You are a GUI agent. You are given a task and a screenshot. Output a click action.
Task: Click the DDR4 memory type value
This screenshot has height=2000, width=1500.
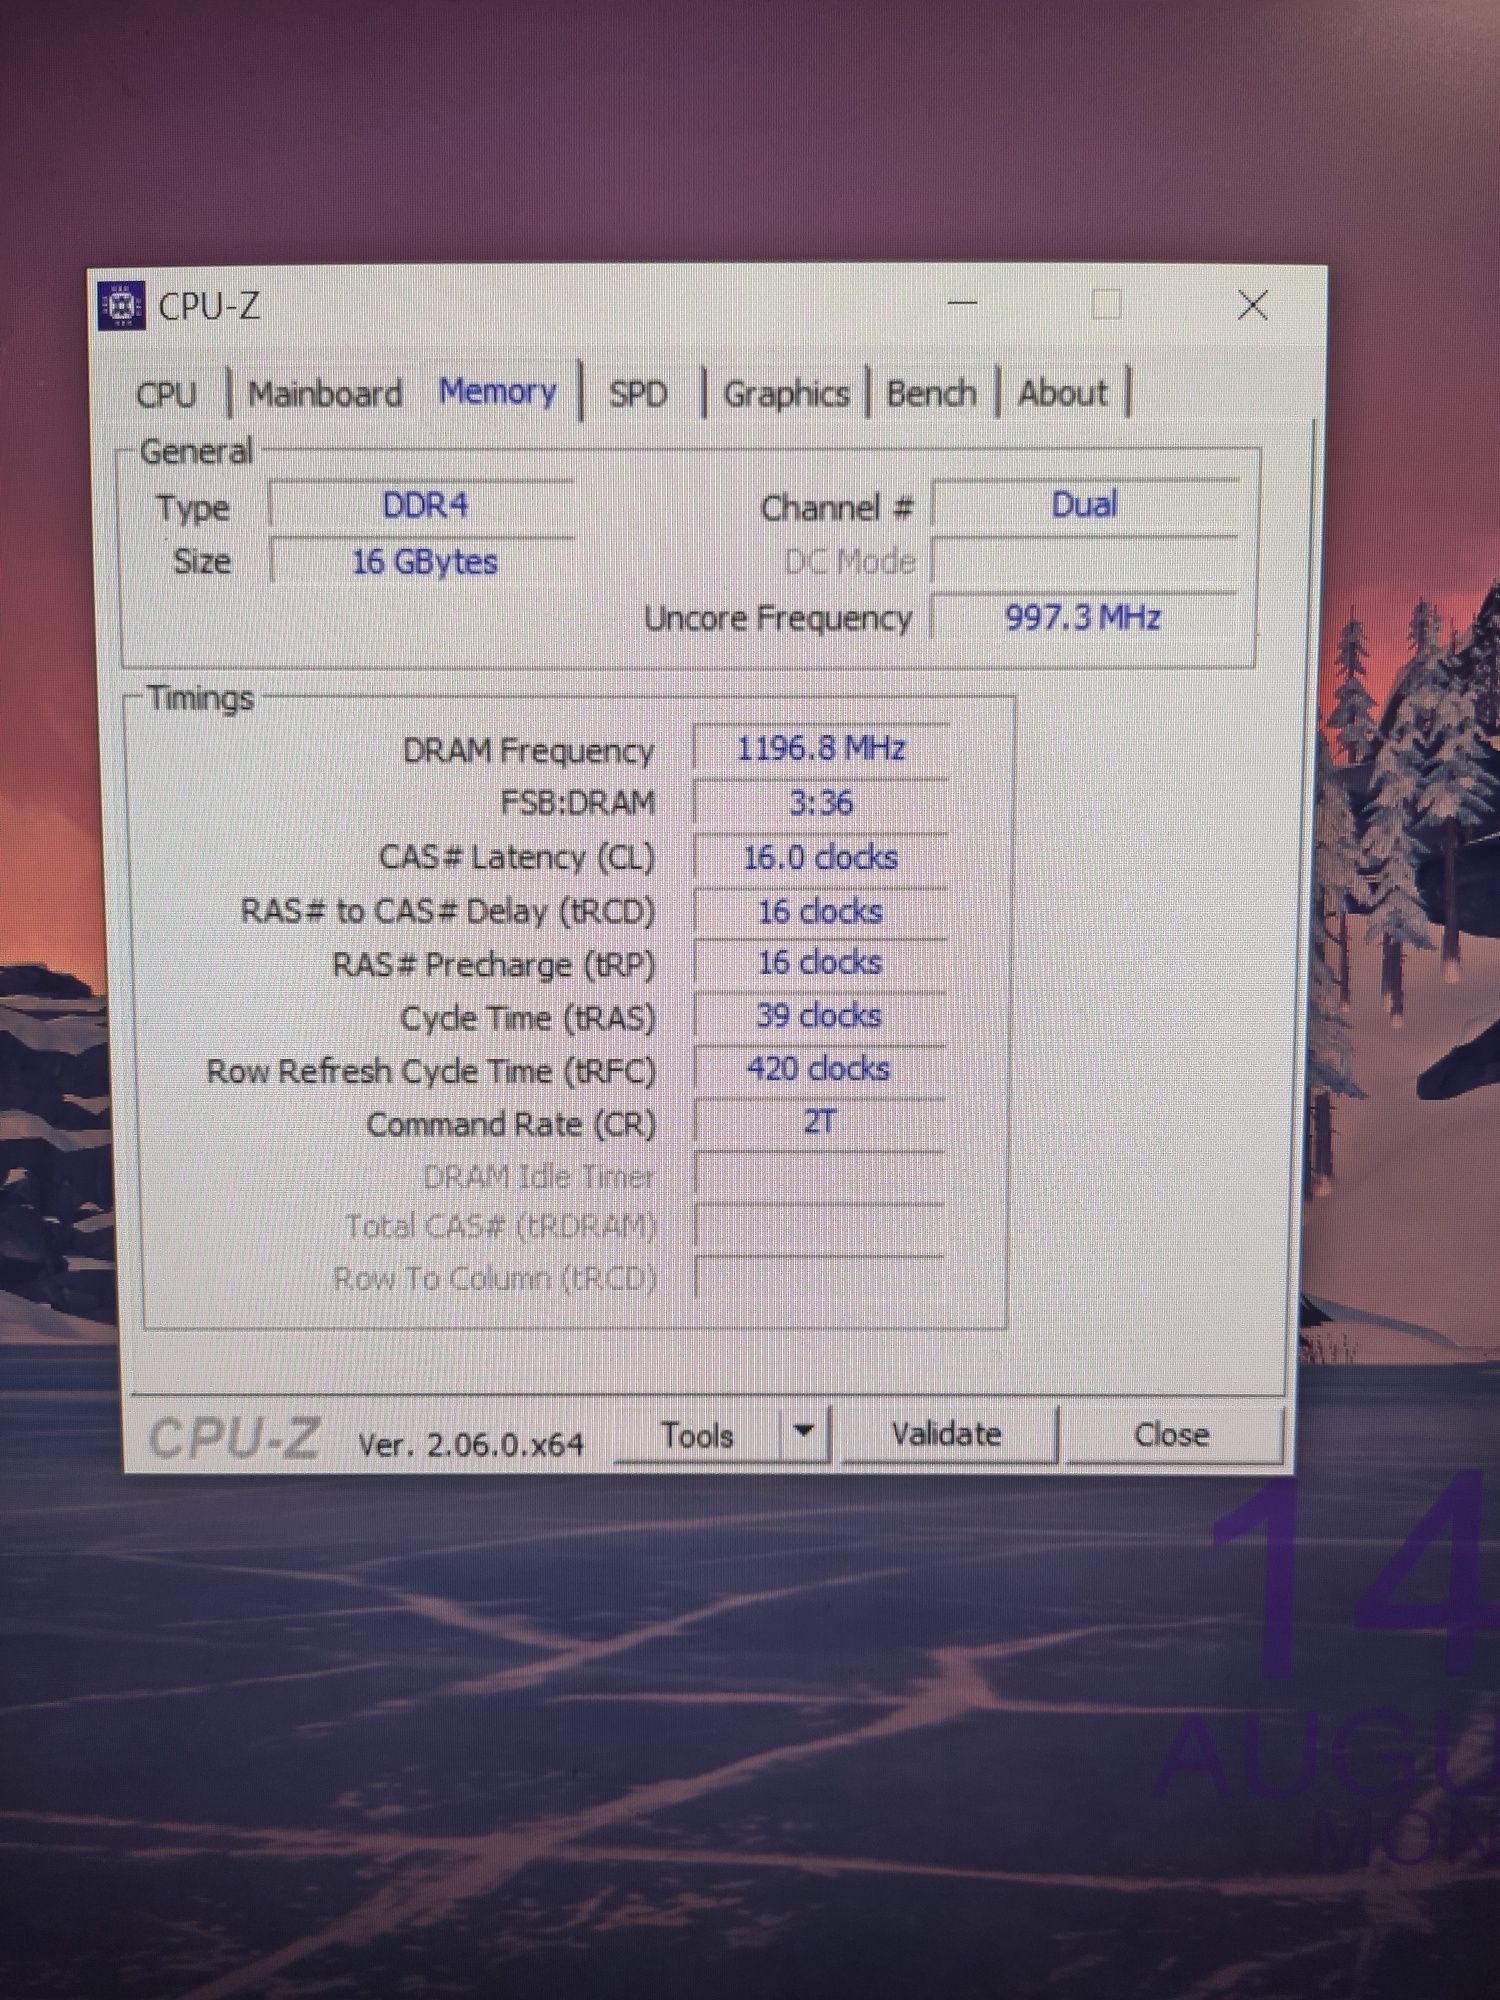424,506
